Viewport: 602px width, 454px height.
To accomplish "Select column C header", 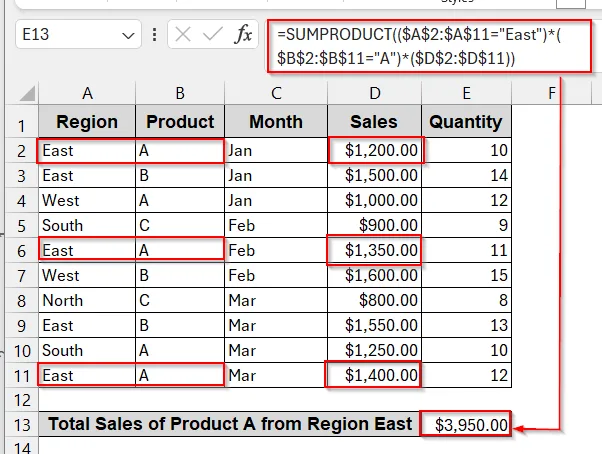I will point(276,93).
